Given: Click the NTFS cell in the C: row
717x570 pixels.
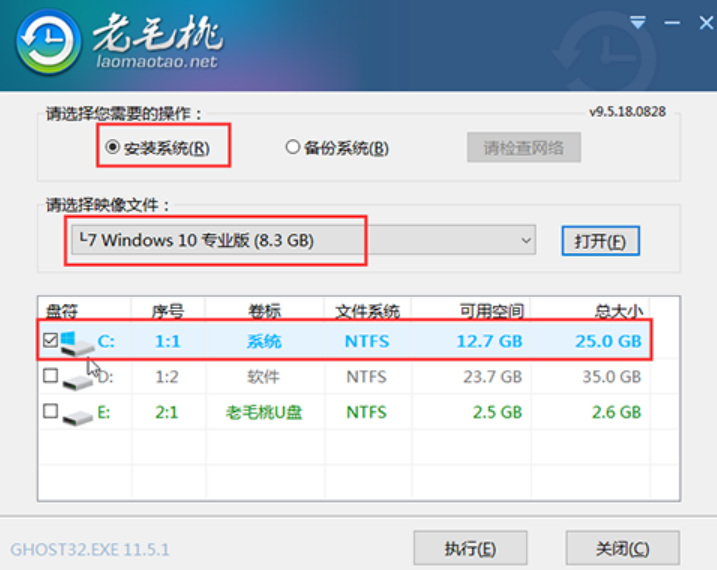Looking at the screenshot, I should click(367, 341).
